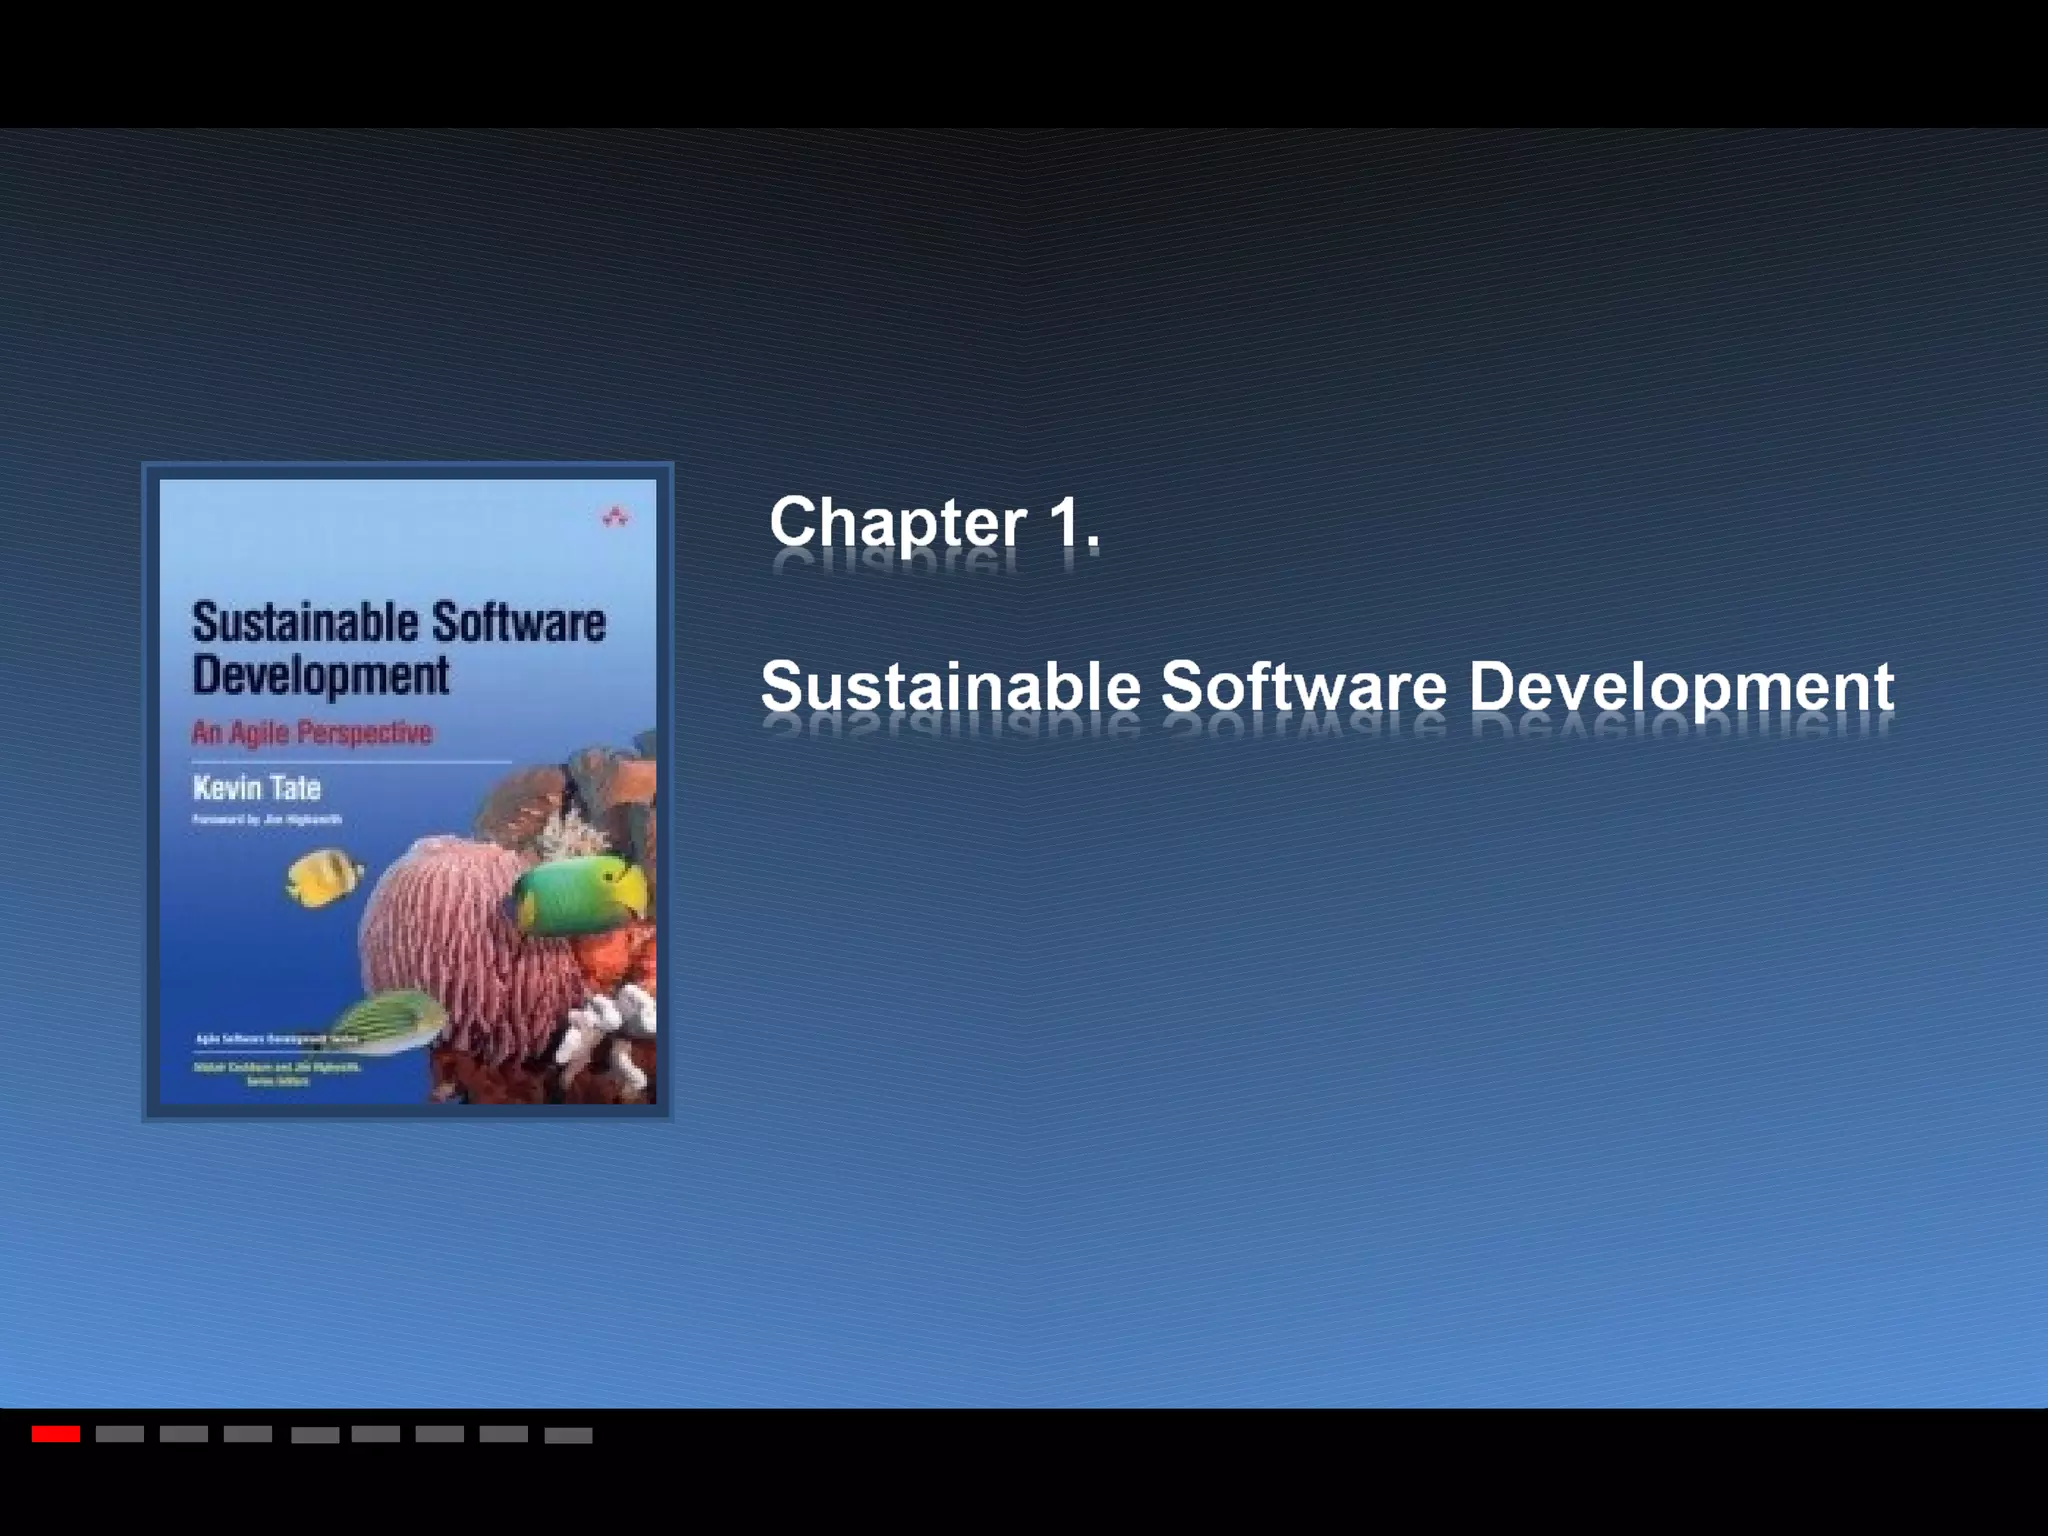Click the publisher logo on book cover
The height and width of the screenshot is (1536, 2048).
pos(614,517)
